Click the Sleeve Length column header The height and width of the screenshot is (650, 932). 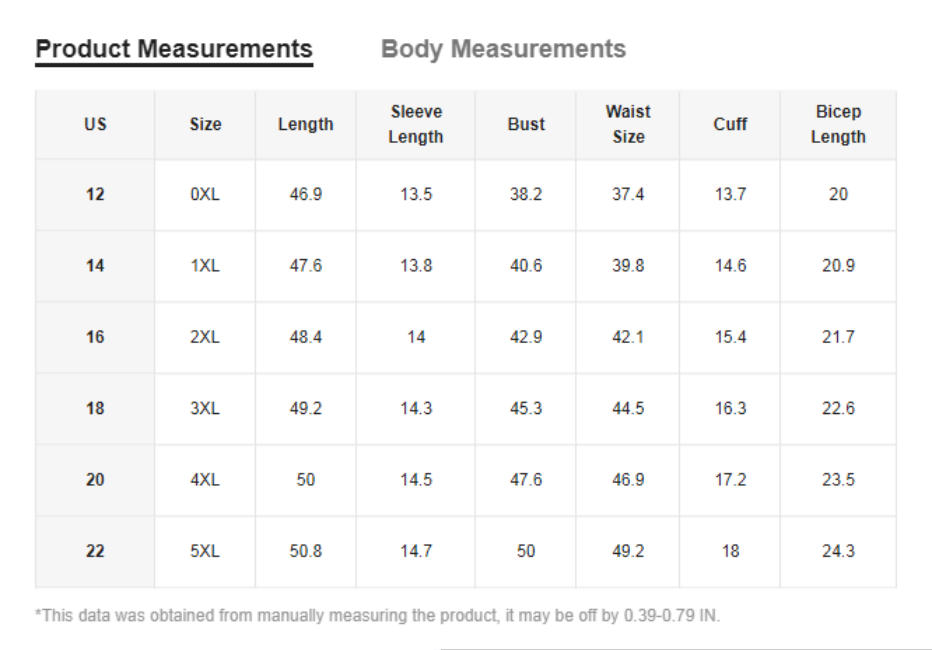tap(416, 124)
